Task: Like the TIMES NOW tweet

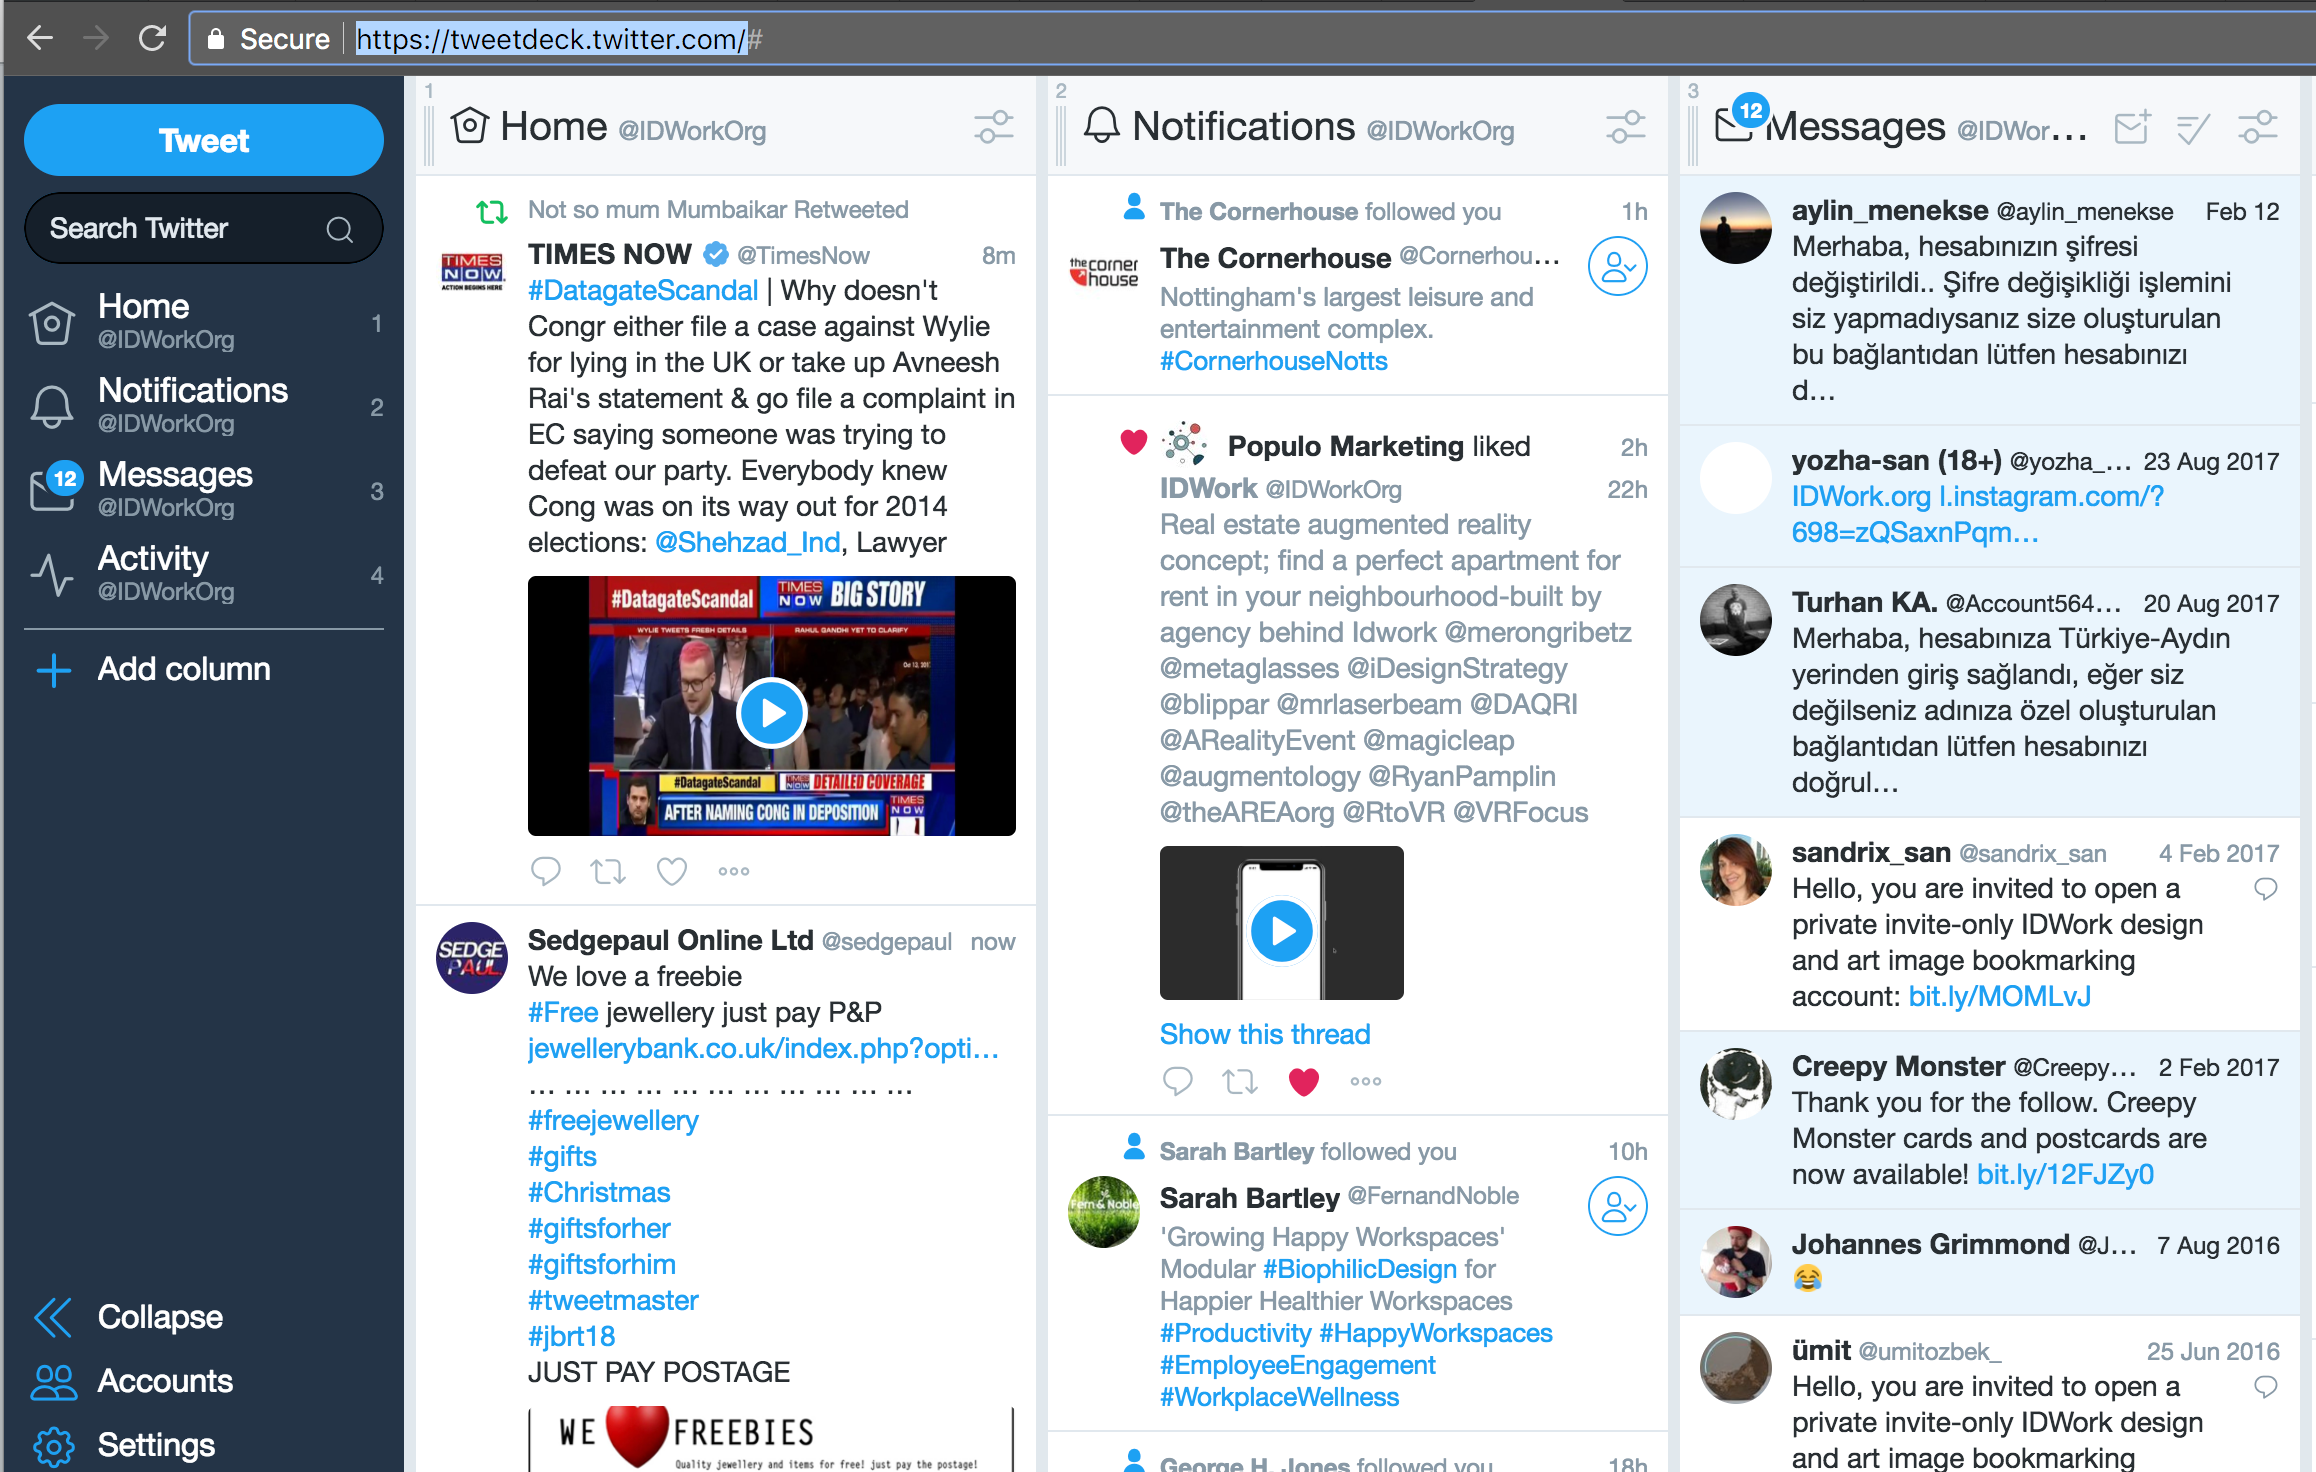Action: [x=671, y=871]
